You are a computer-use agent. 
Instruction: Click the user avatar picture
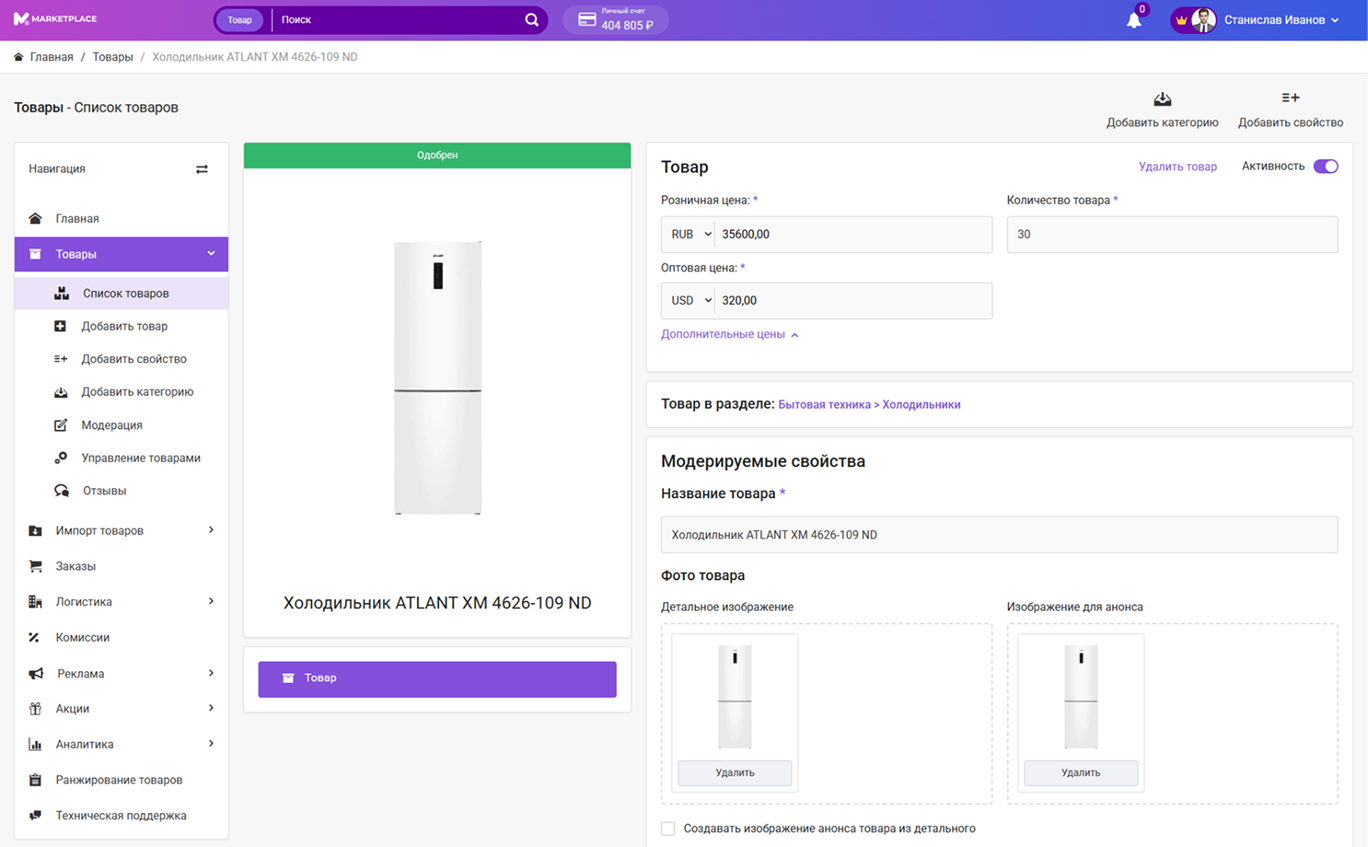(1204, 20)
